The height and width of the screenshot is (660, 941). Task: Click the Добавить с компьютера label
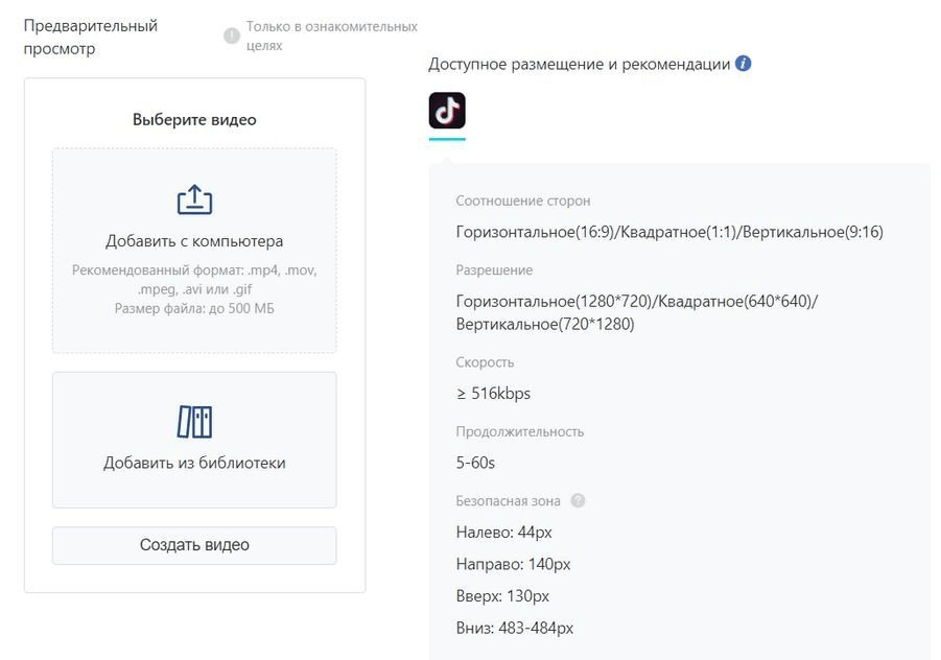pos(194,241)
